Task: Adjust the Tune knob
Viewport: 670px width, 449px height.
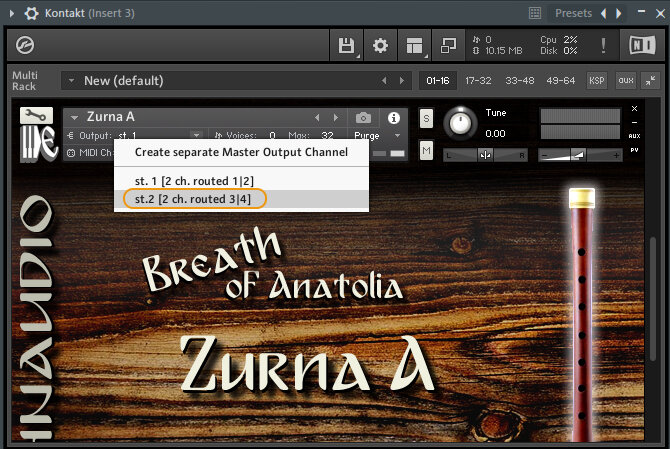Action: pos(460,123)
